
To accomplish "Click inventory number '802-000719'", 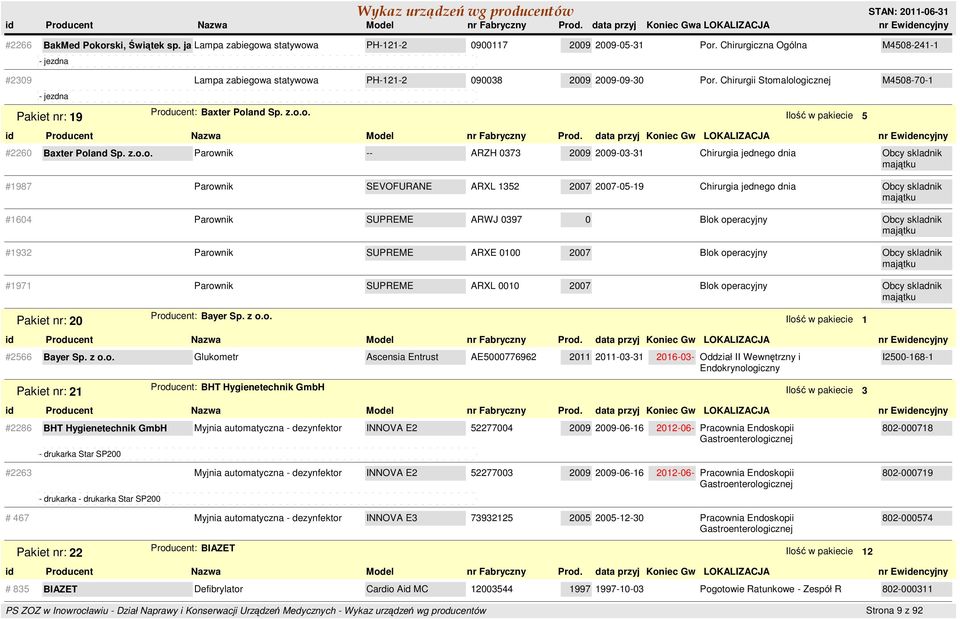I will coord(907,473).
